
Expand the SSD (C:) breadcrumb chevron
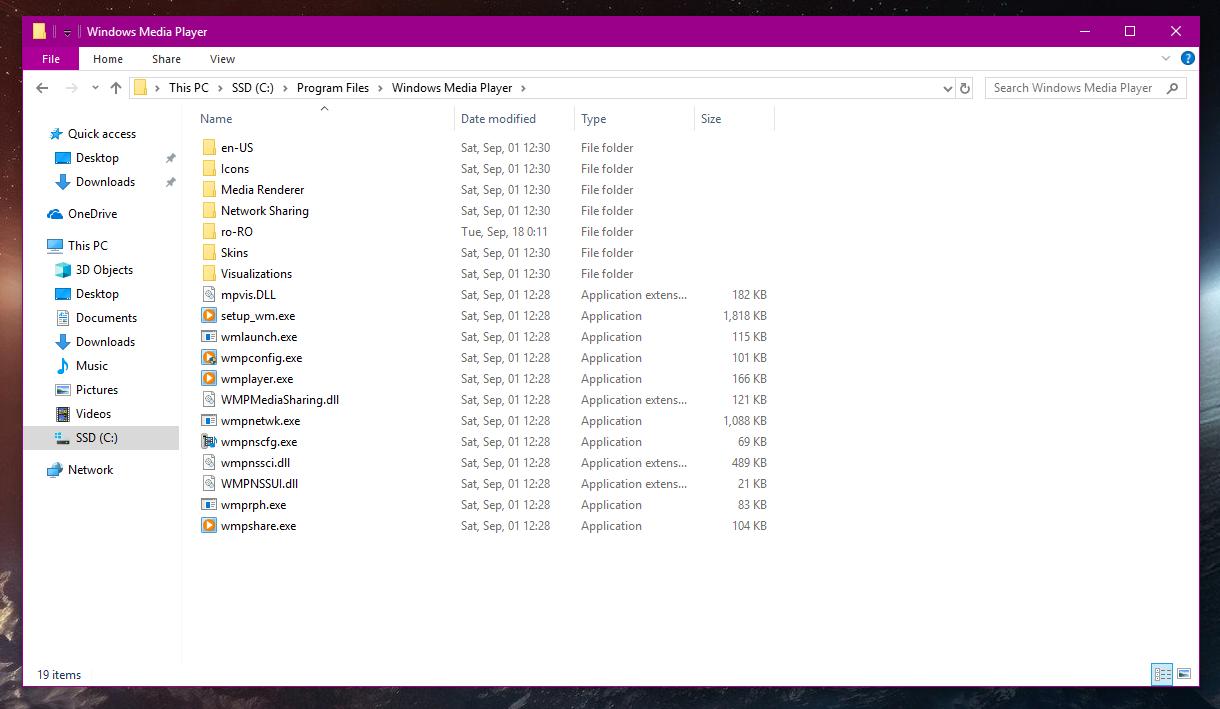[x=286, y=88]
